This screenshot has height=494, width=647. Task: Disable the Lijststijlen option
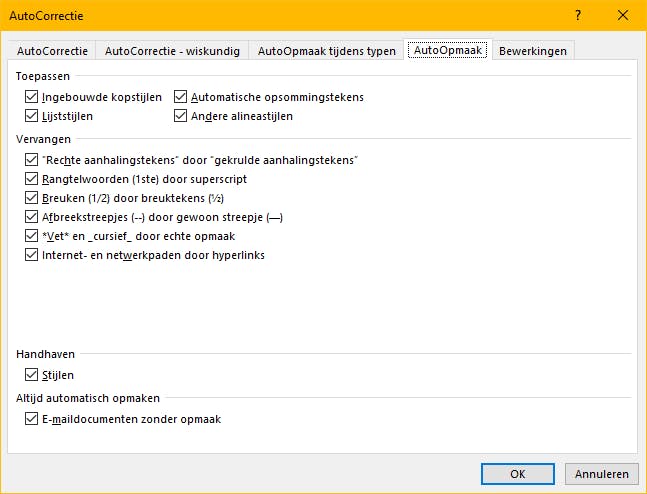[32, 116]
